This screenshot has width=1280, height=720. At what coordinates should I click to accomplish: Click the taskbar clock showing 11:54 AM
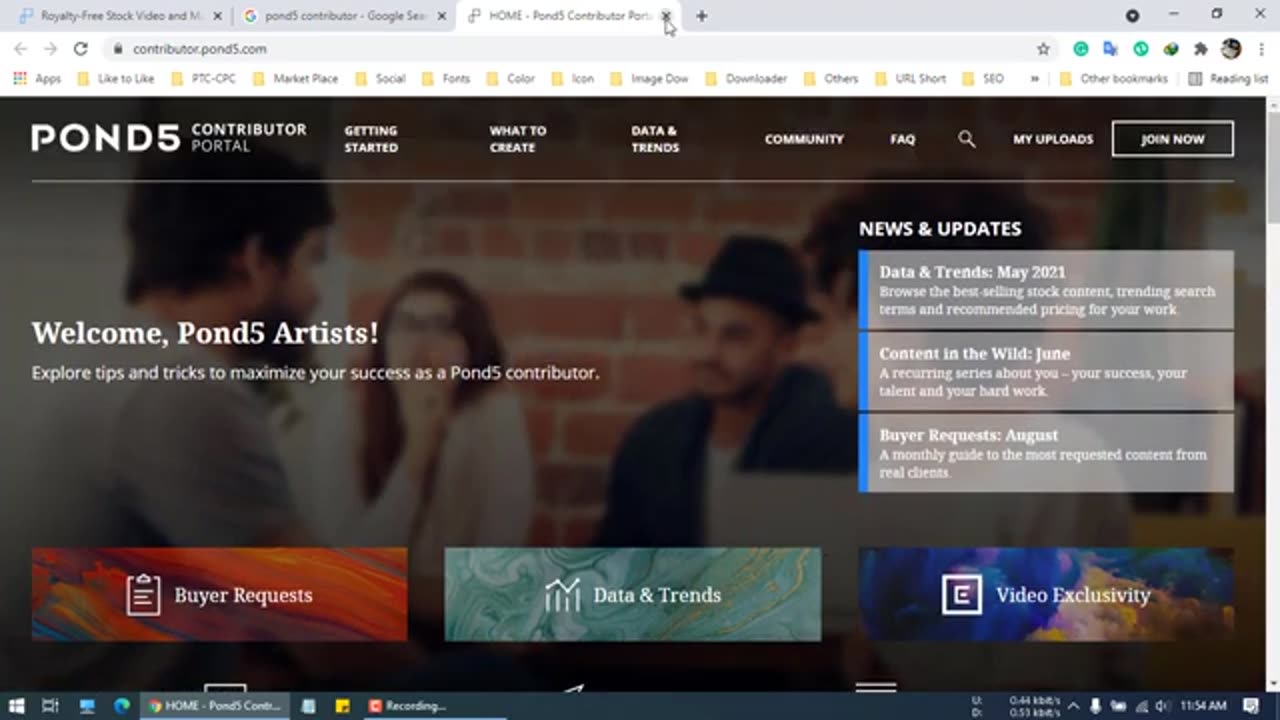point(1203,706)
